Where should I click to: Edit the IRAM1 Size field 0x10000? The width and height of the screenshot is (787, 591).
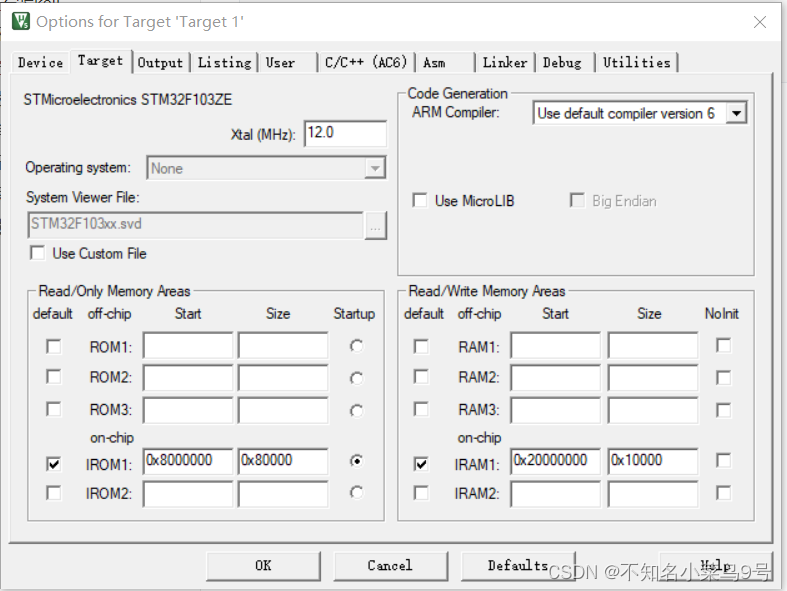[653, 461]
